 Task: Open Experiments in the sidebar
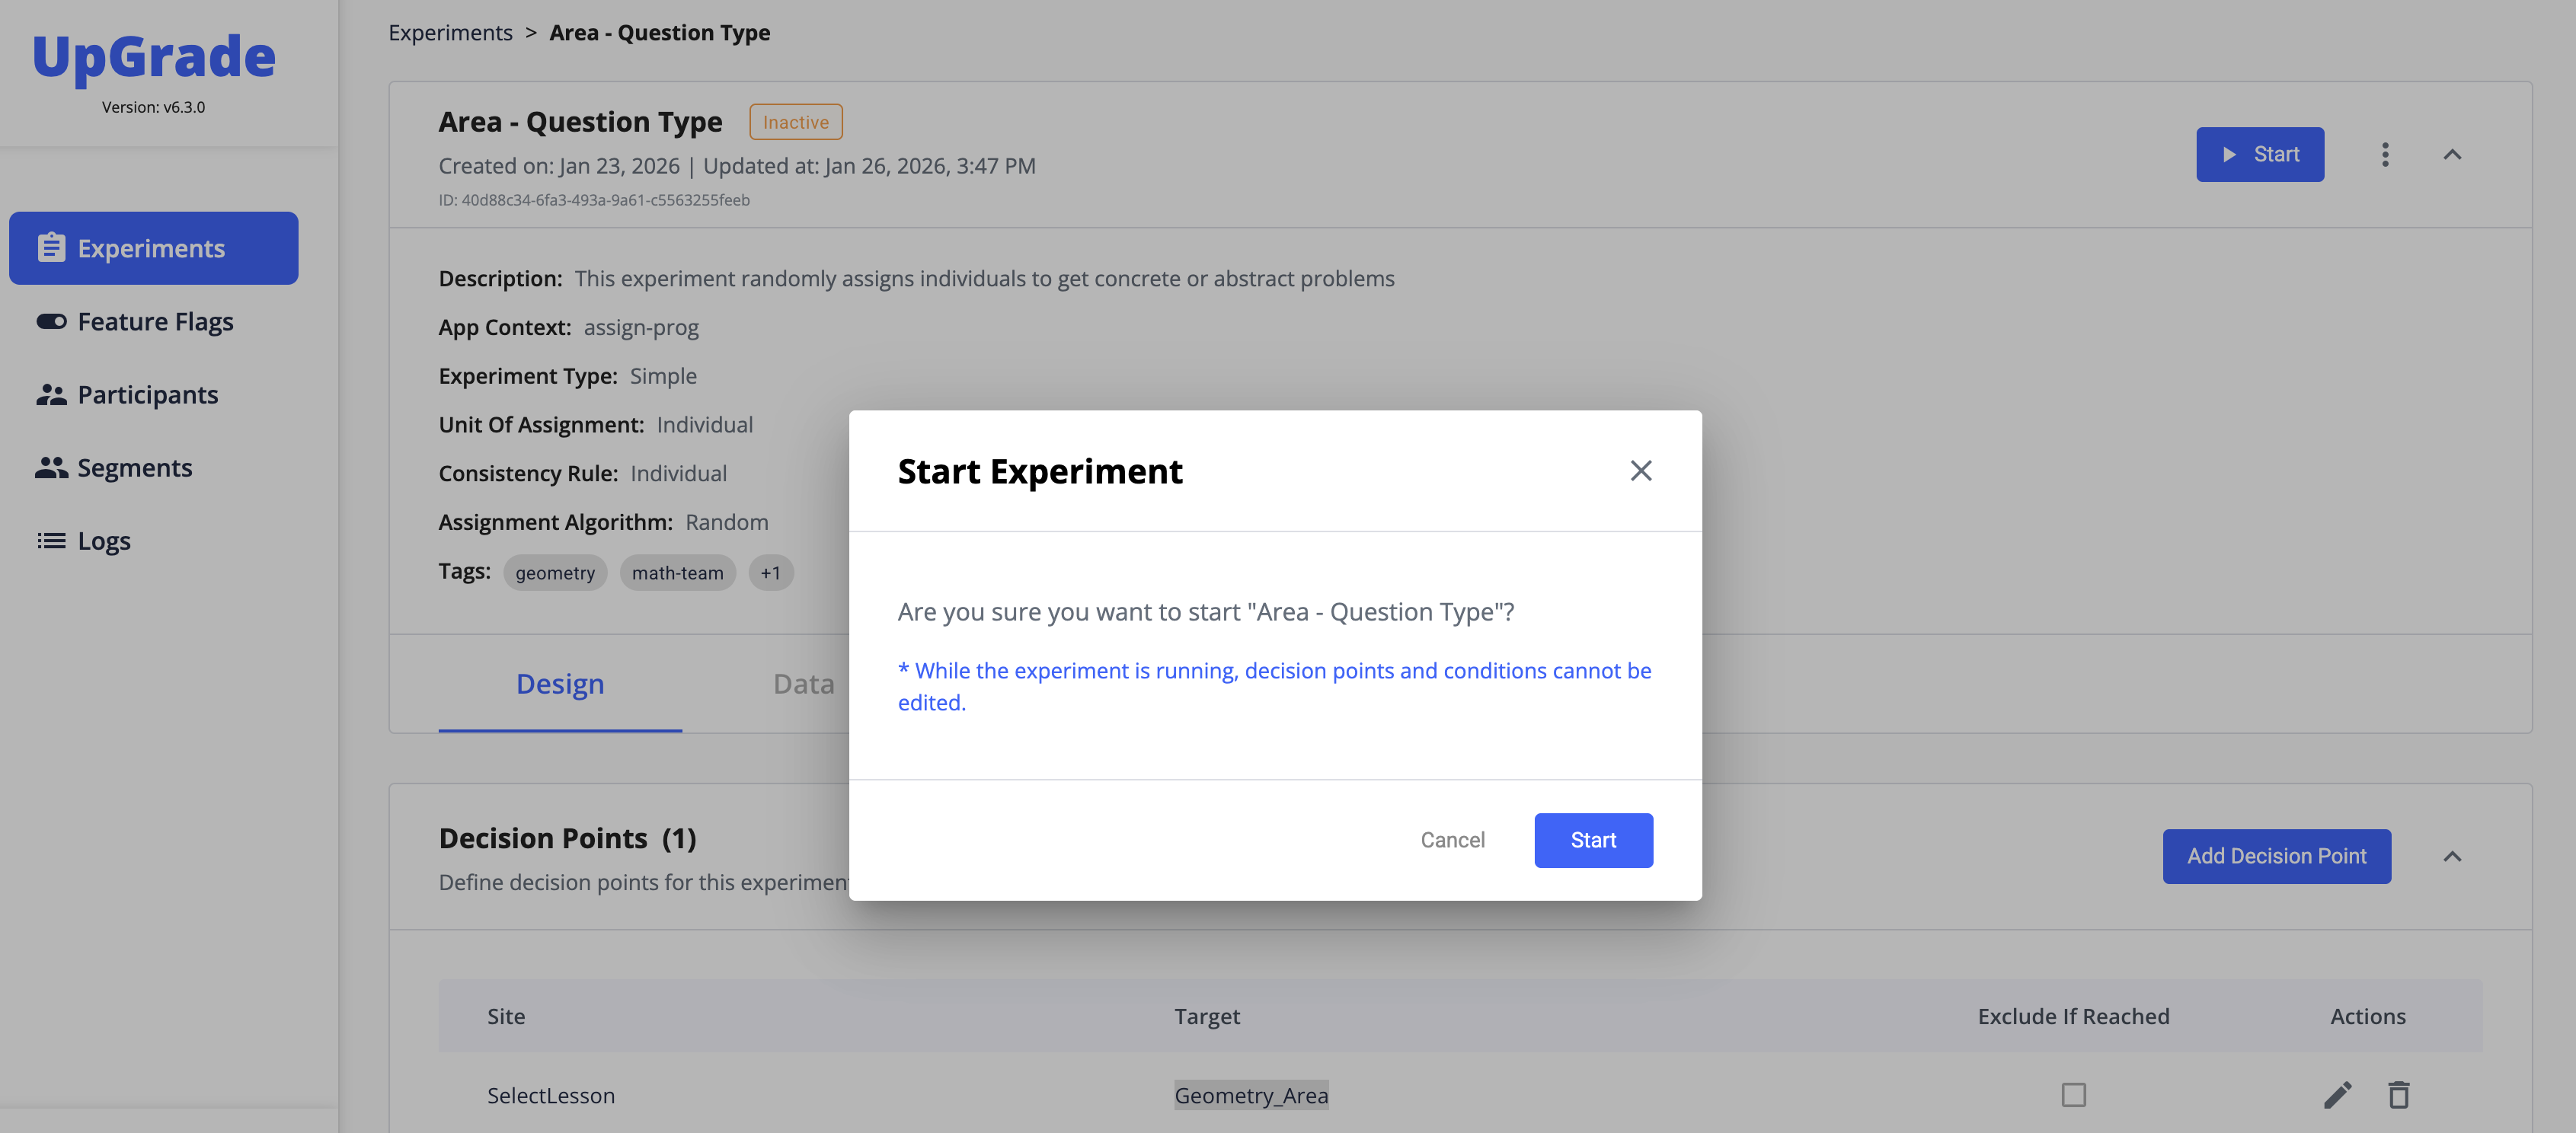[x=154, y=248]
